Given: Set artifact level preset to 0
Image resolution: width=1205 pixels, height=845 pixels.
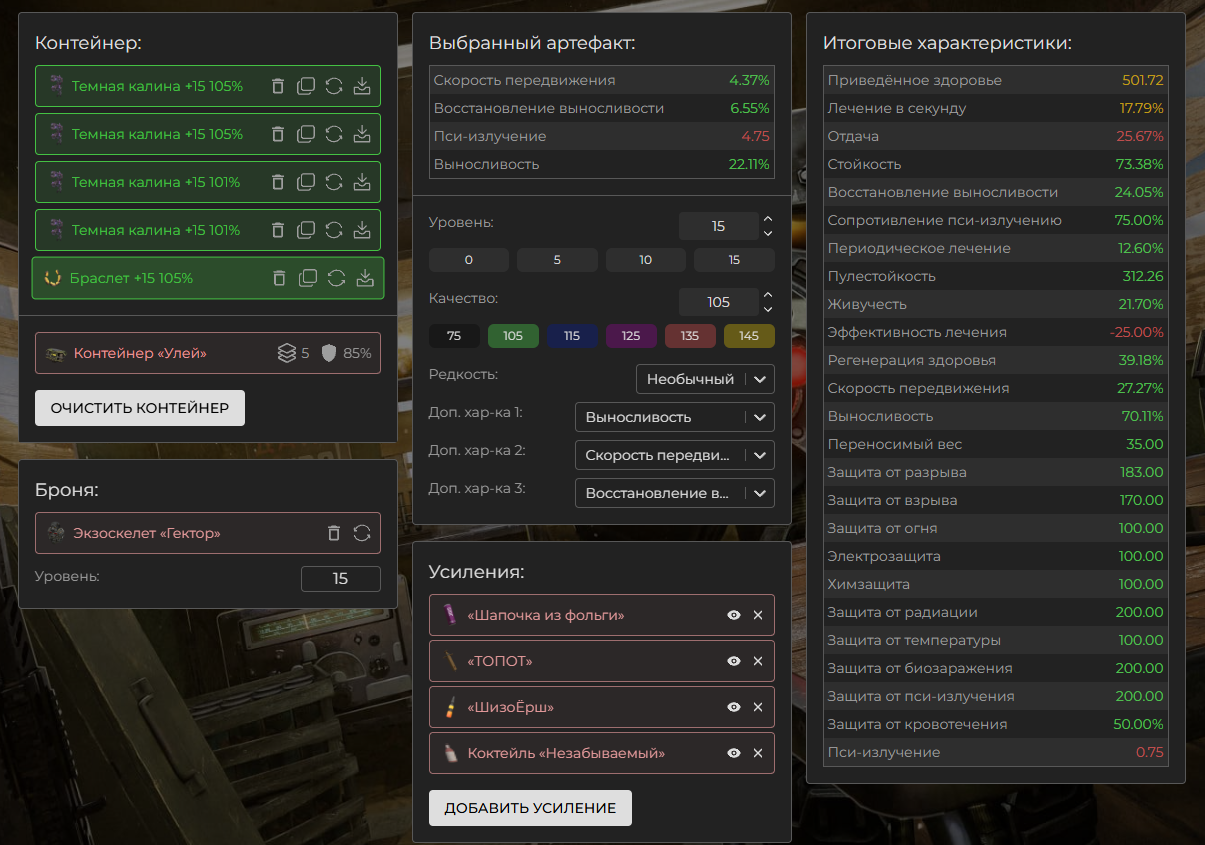Looking at the screenshot, I should coord(469,260).
